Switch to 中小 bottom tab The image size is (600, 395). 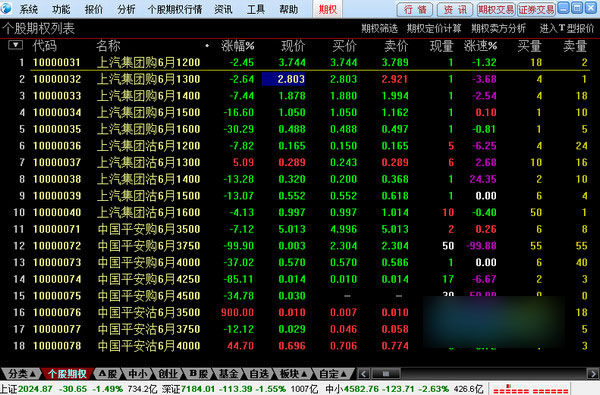pyautogui.click(x=138, y=374)
